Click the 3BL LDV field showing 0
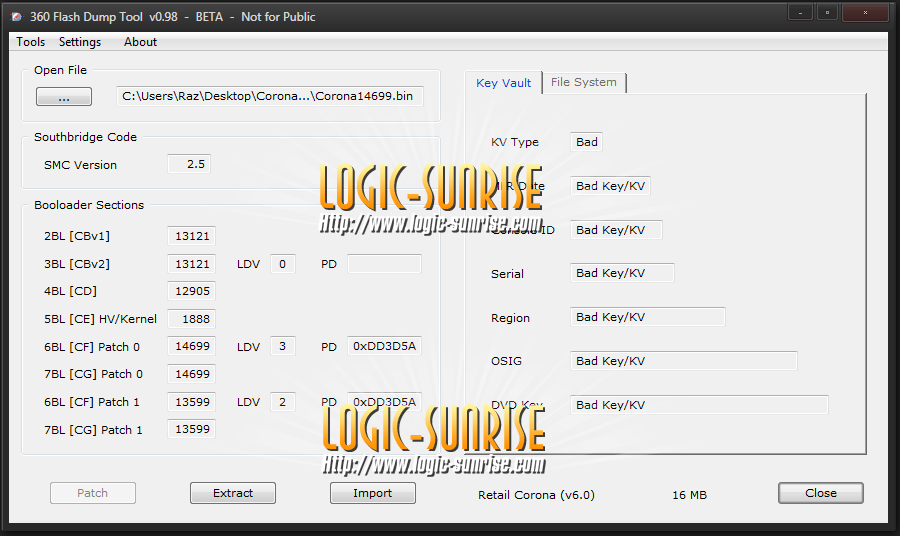This screenshot has width=900, height=536. 282,264
